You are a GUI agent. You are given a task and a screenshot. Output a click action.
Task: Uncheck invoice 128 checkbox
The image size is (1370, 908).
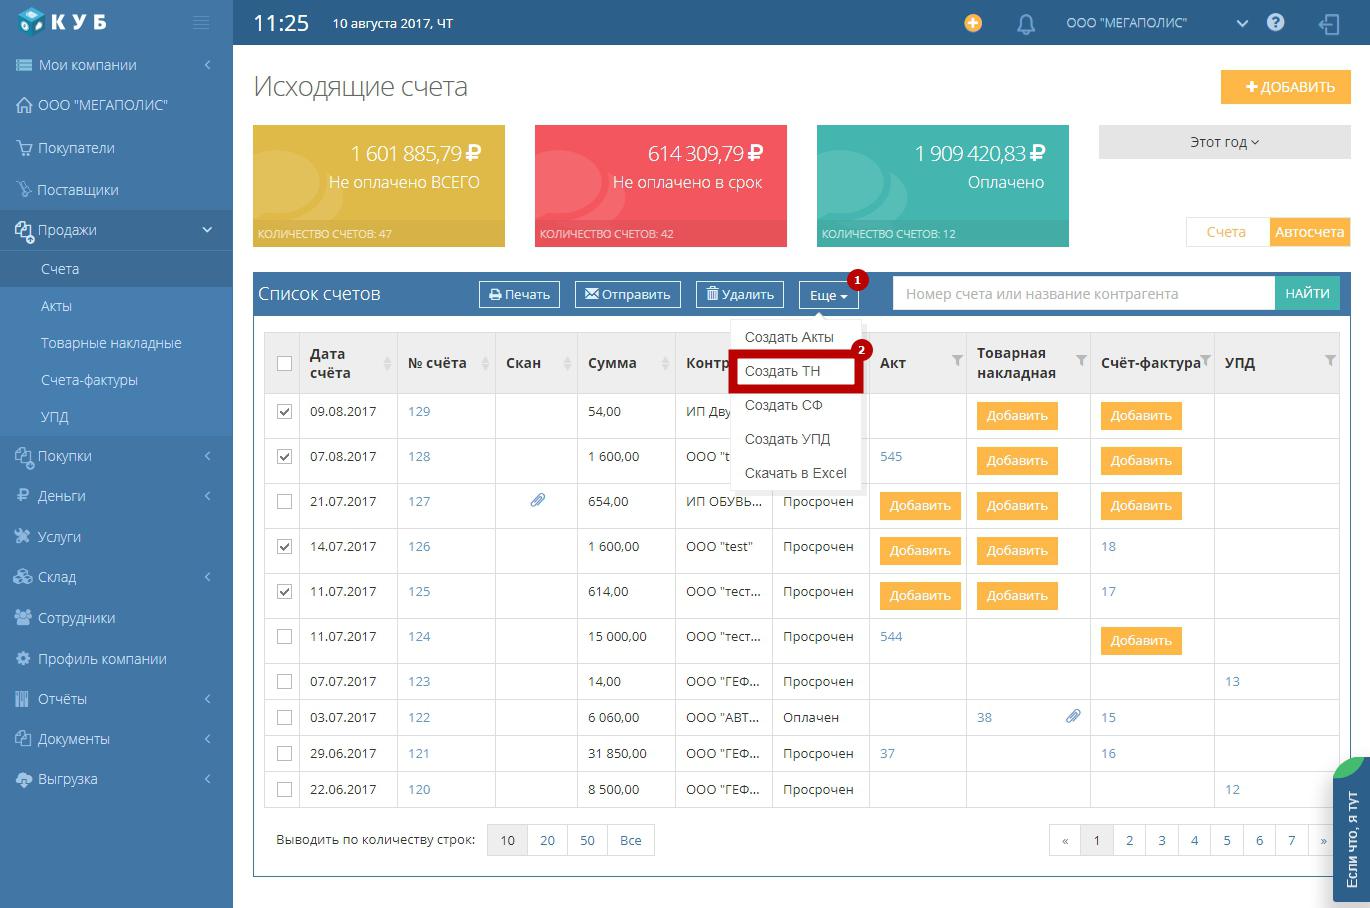(x=284, y=456)
